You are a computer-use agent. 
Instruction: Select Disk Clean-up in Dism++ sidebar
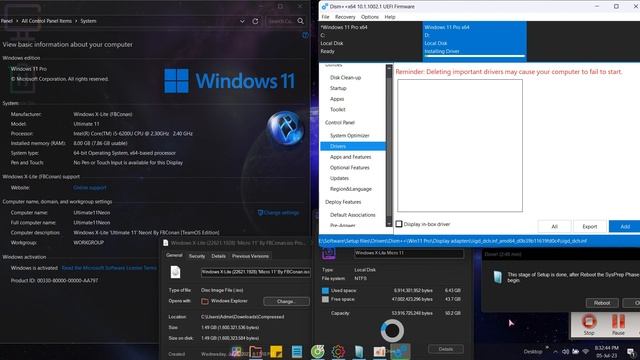click(345, 78)
